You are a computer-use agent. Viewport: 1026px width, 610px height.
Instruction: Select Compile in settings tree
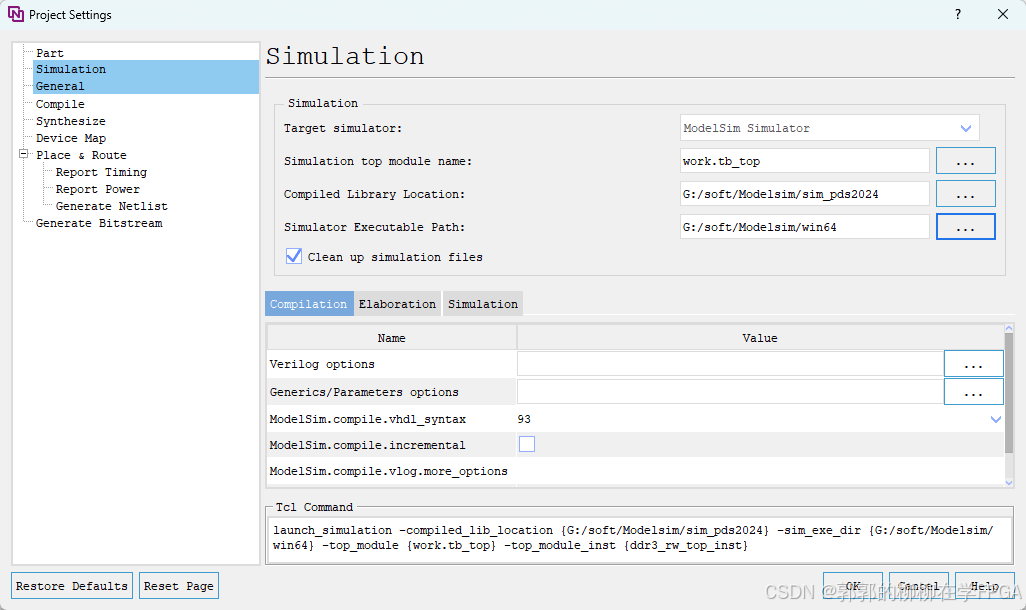60,104
